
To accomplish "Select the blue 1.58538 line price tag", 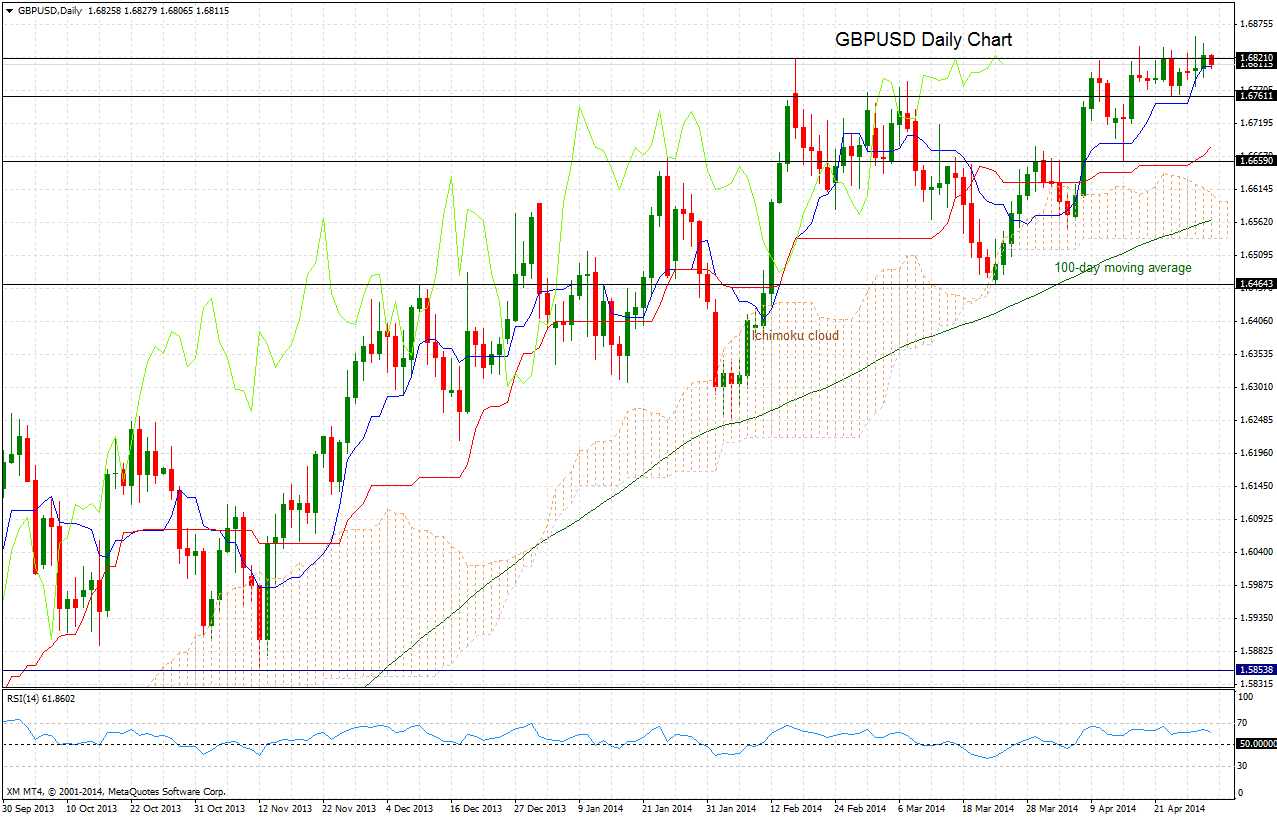I will [1255, 669].
